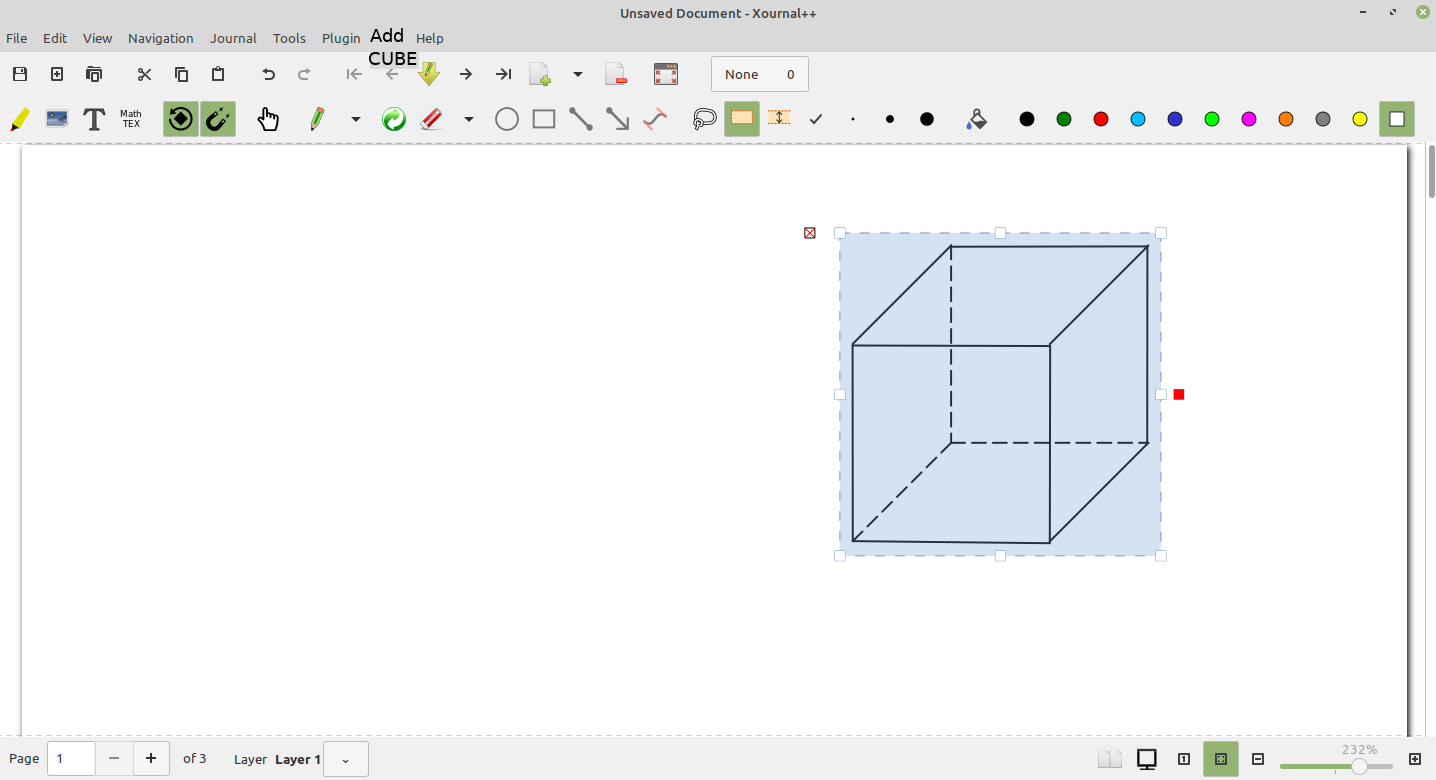Select the Text tool
This screenshot has width=1436, height=780.
coord(94,118)
